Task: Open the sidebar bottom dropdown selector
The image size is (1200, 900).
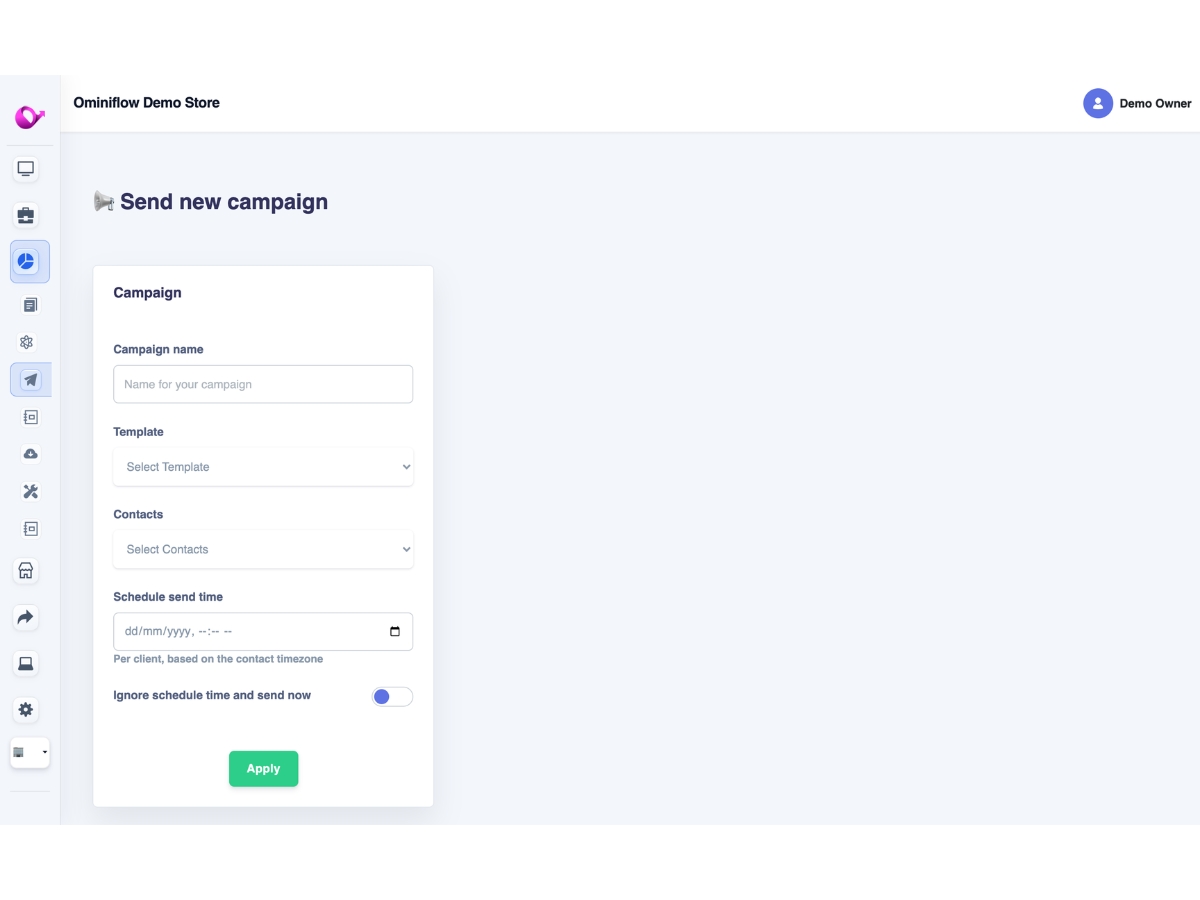Action: click(x=30, y=752)
